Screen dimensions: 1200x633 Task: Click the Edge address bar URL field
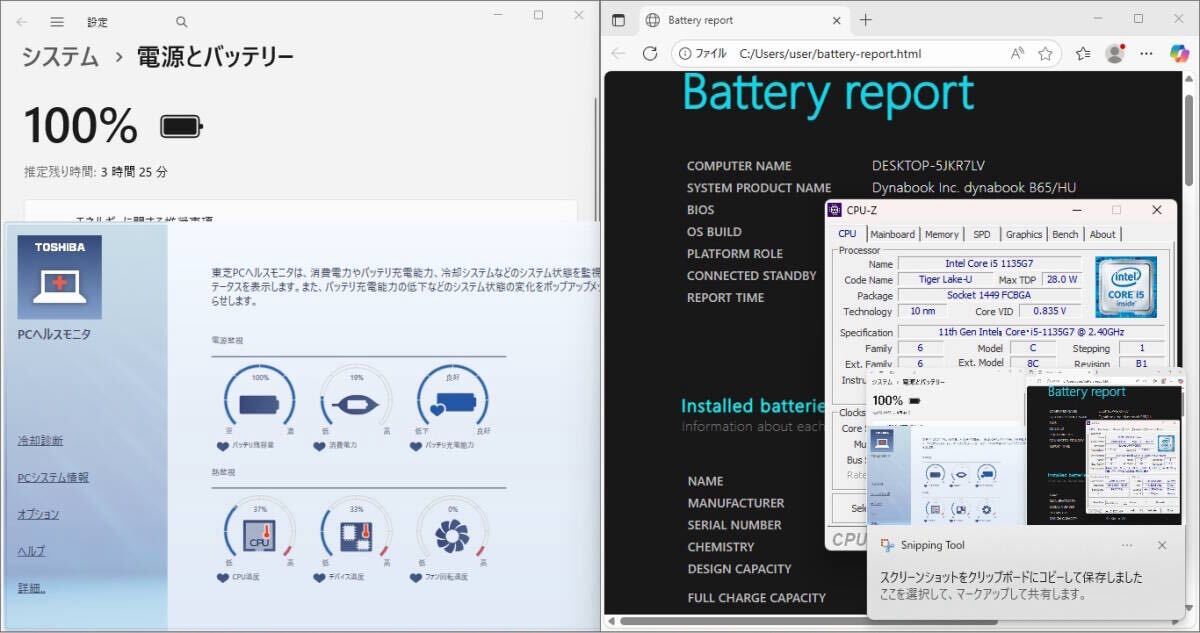830,54
